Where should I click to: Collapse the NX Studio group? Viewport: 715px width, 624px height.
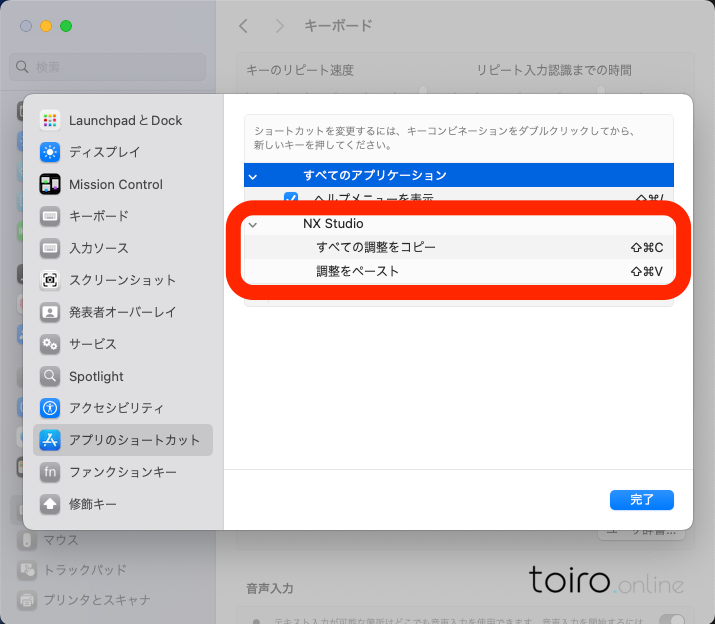click(x=253, y=224)
